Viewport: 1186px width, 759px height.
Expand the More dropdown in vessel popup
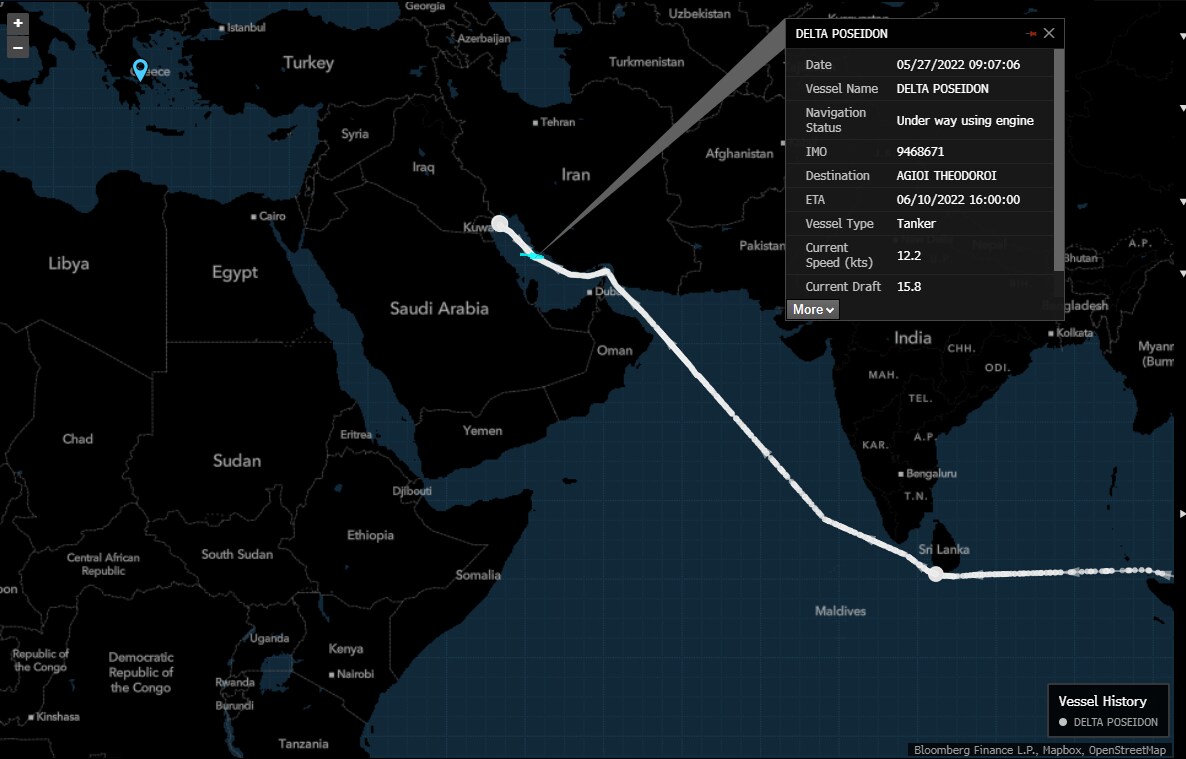point(813,310)
